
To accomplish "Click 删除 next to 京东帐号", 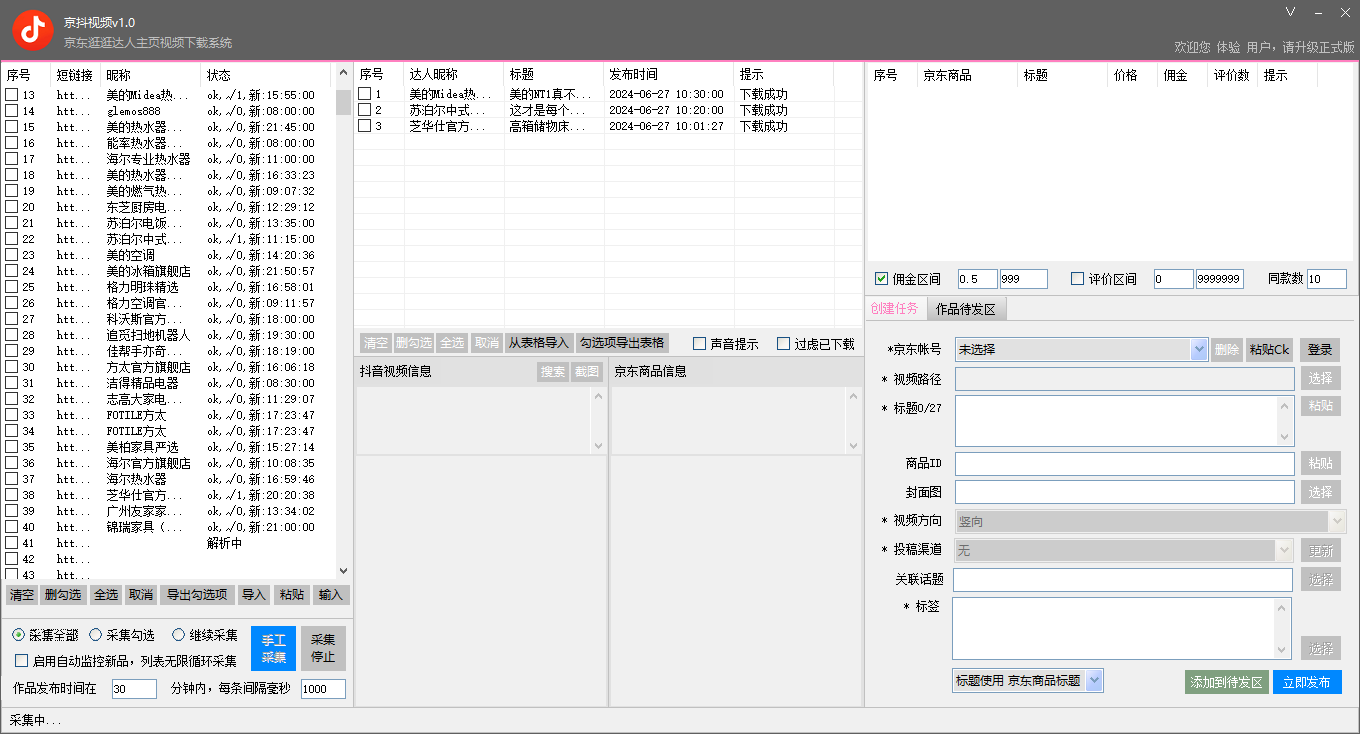I will (1227, 350).
